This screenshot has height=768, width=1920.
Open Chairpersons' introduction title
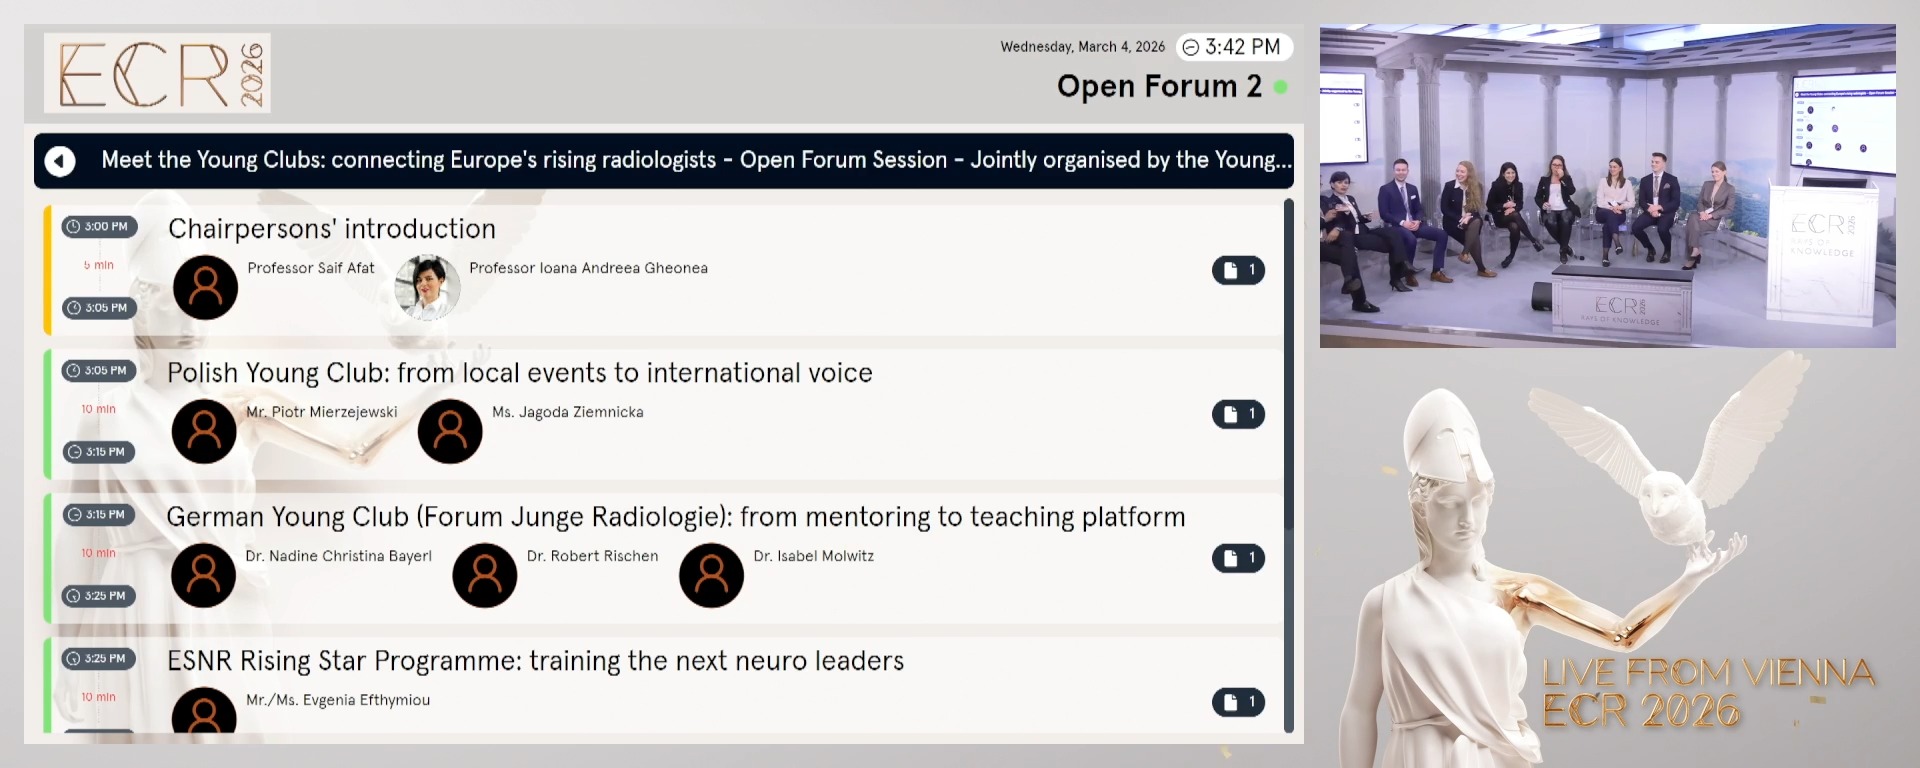[x=332, y=229]
